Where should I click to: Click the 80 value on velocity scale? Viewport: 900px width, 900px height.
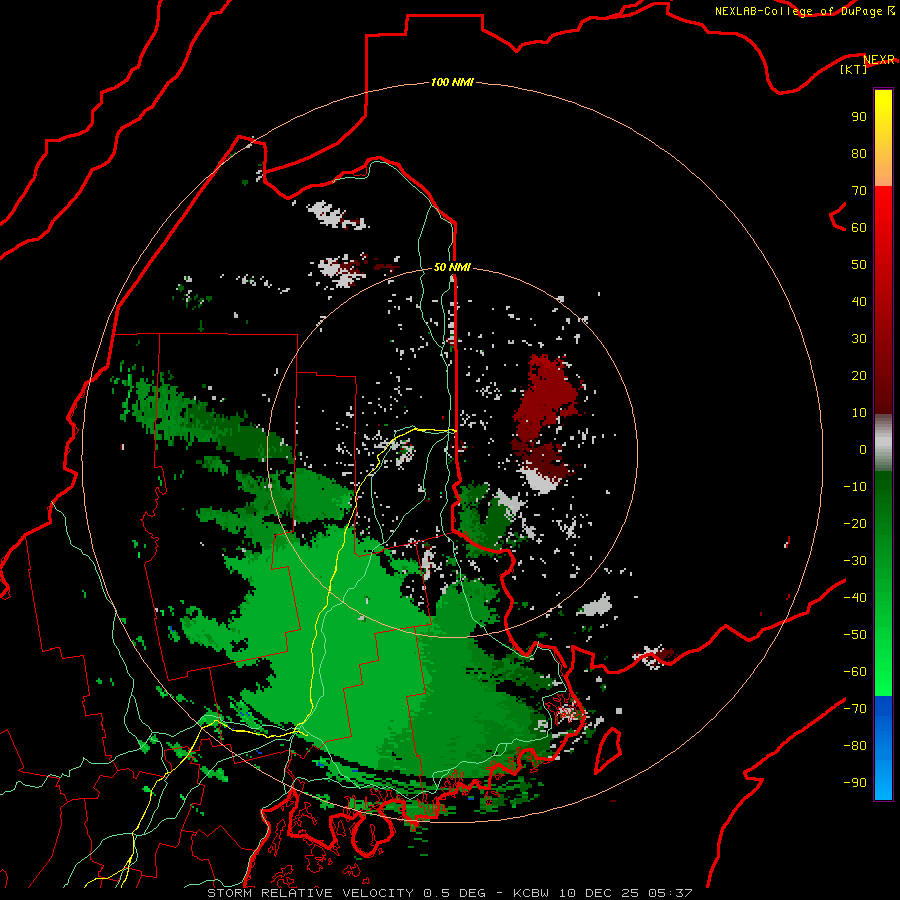(859, 153)
